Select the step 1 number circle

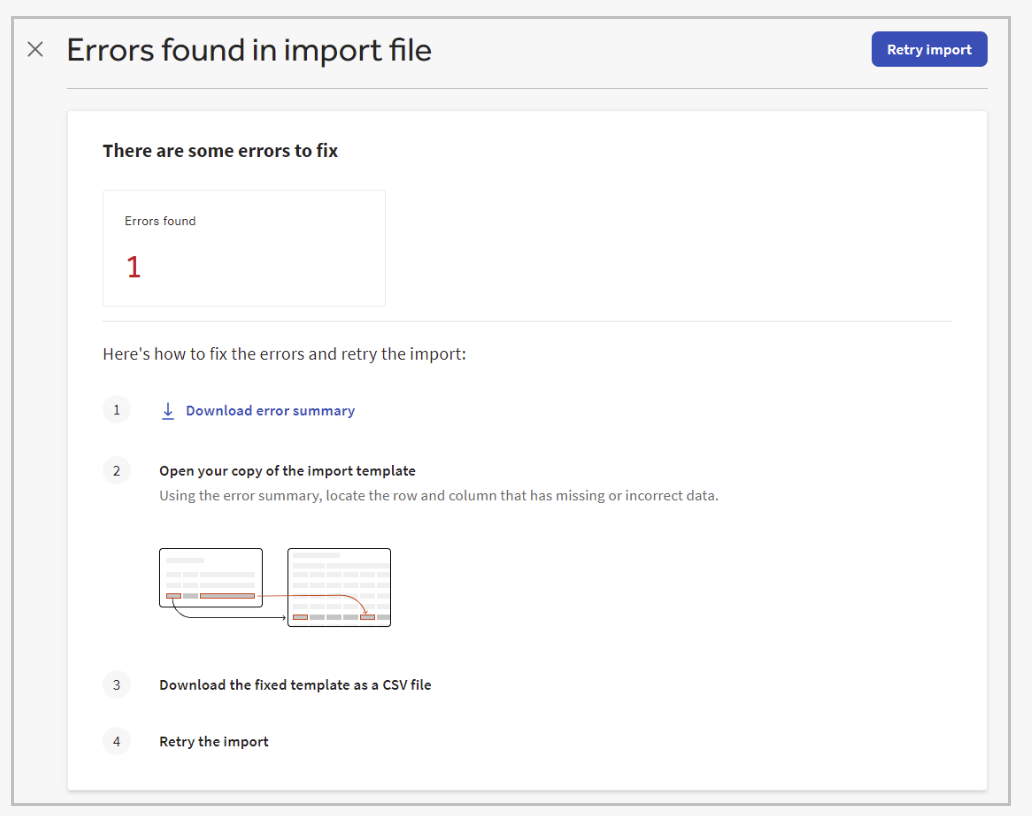click(116, 410)
